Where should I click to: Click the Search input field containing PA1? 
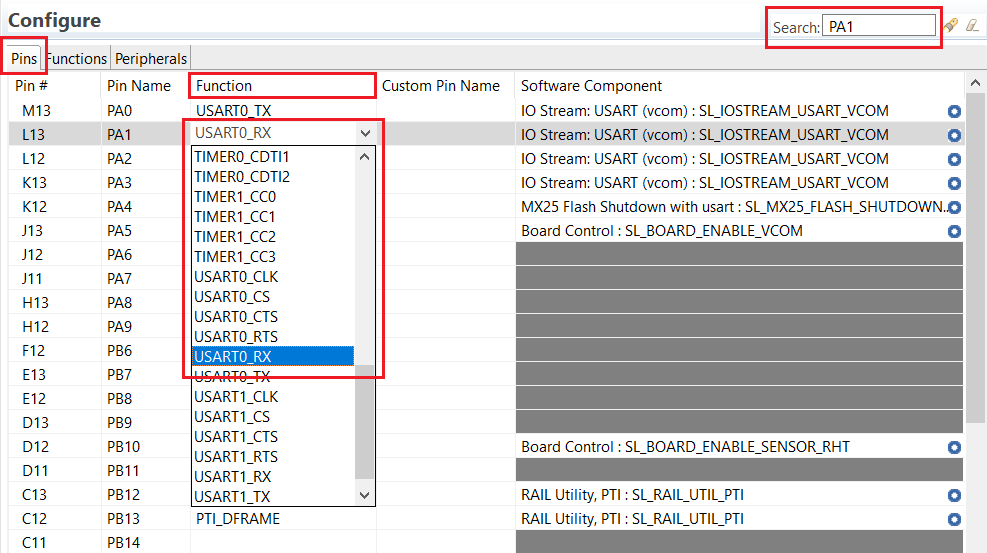(x=879, y=26)
